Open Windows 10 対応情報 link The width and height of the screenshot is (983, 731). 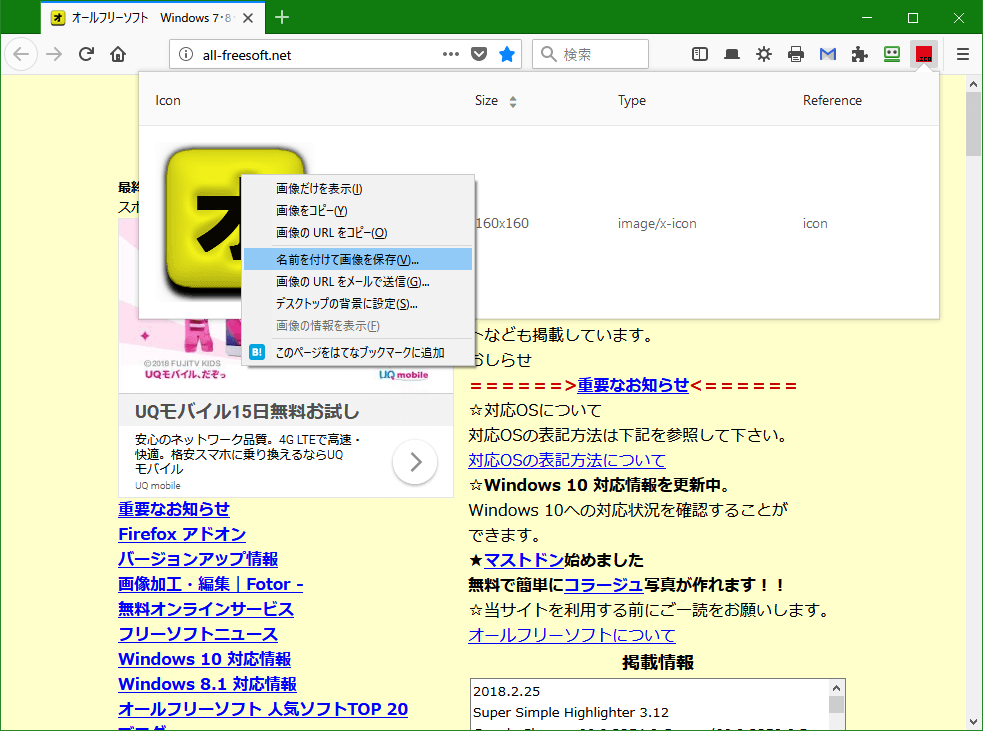tap(204, 660)
